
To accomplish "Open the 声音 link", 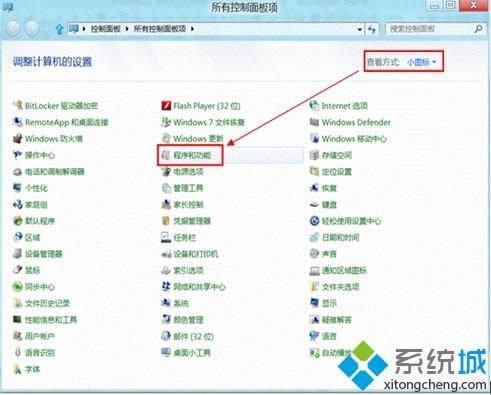I will 329,254.
